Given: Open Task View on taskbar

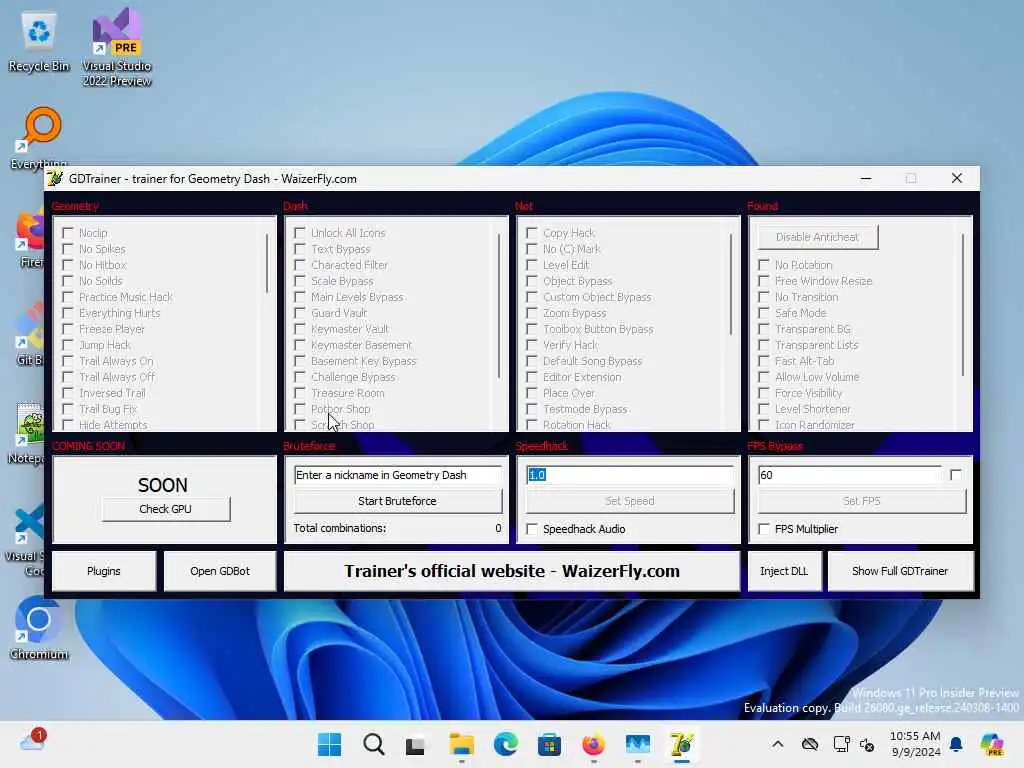Looking at the screenshot, I should click(416, 744).
